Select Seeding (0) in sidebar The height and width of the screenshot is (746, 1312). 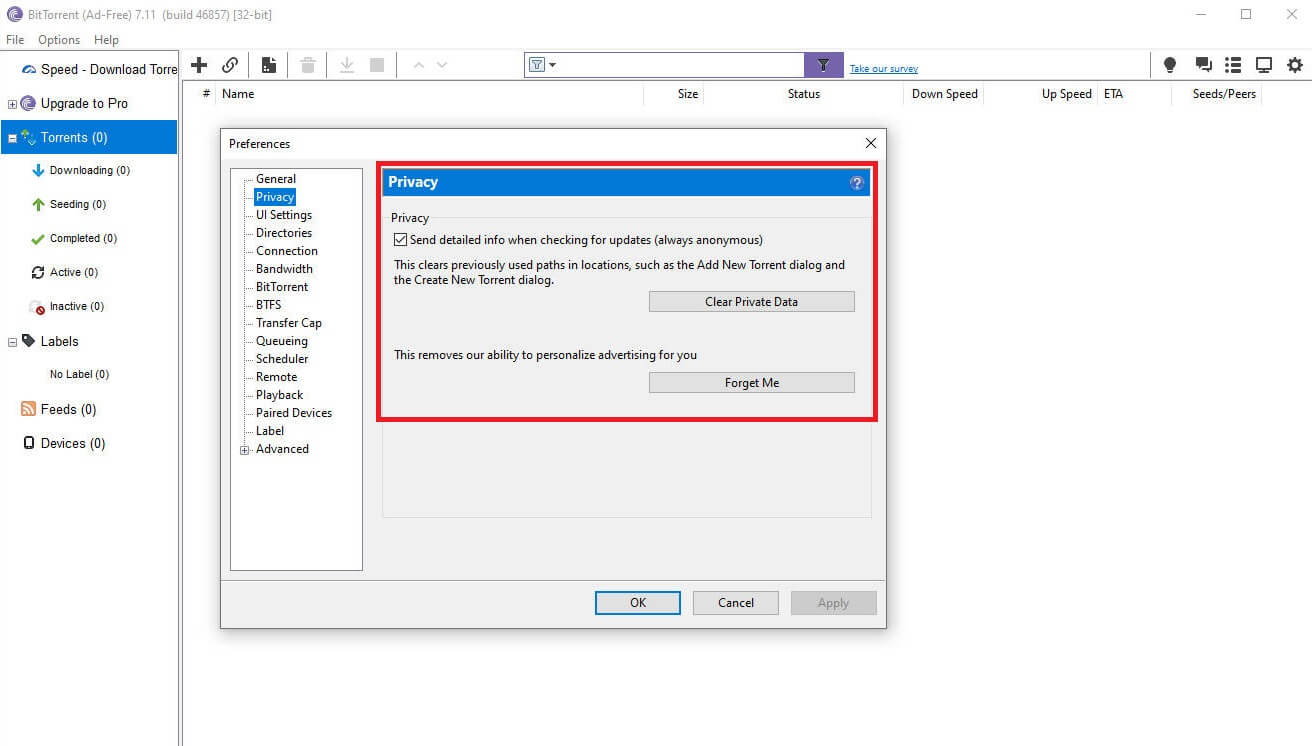[78, 205]
